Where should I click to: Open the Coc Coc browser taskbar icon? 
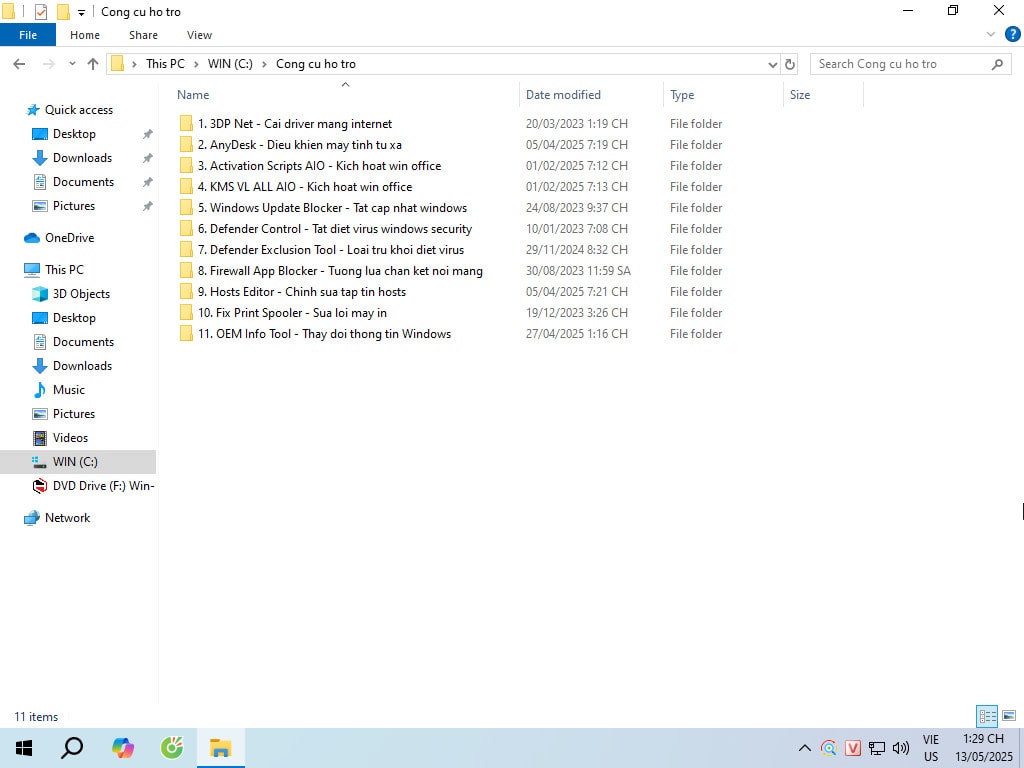(x=172, y=748)
